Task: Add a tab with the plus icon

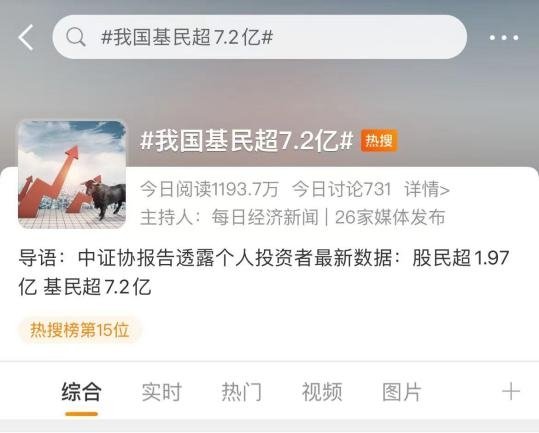Action: click(x=511, y=391)
